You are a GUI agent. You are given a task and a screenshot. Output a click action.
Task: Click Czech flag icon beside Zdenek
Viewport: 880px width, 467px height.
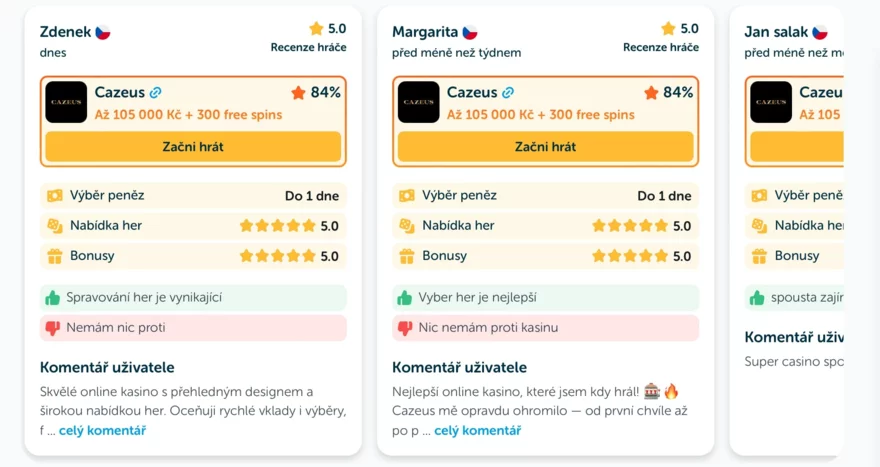click(103, 32)
